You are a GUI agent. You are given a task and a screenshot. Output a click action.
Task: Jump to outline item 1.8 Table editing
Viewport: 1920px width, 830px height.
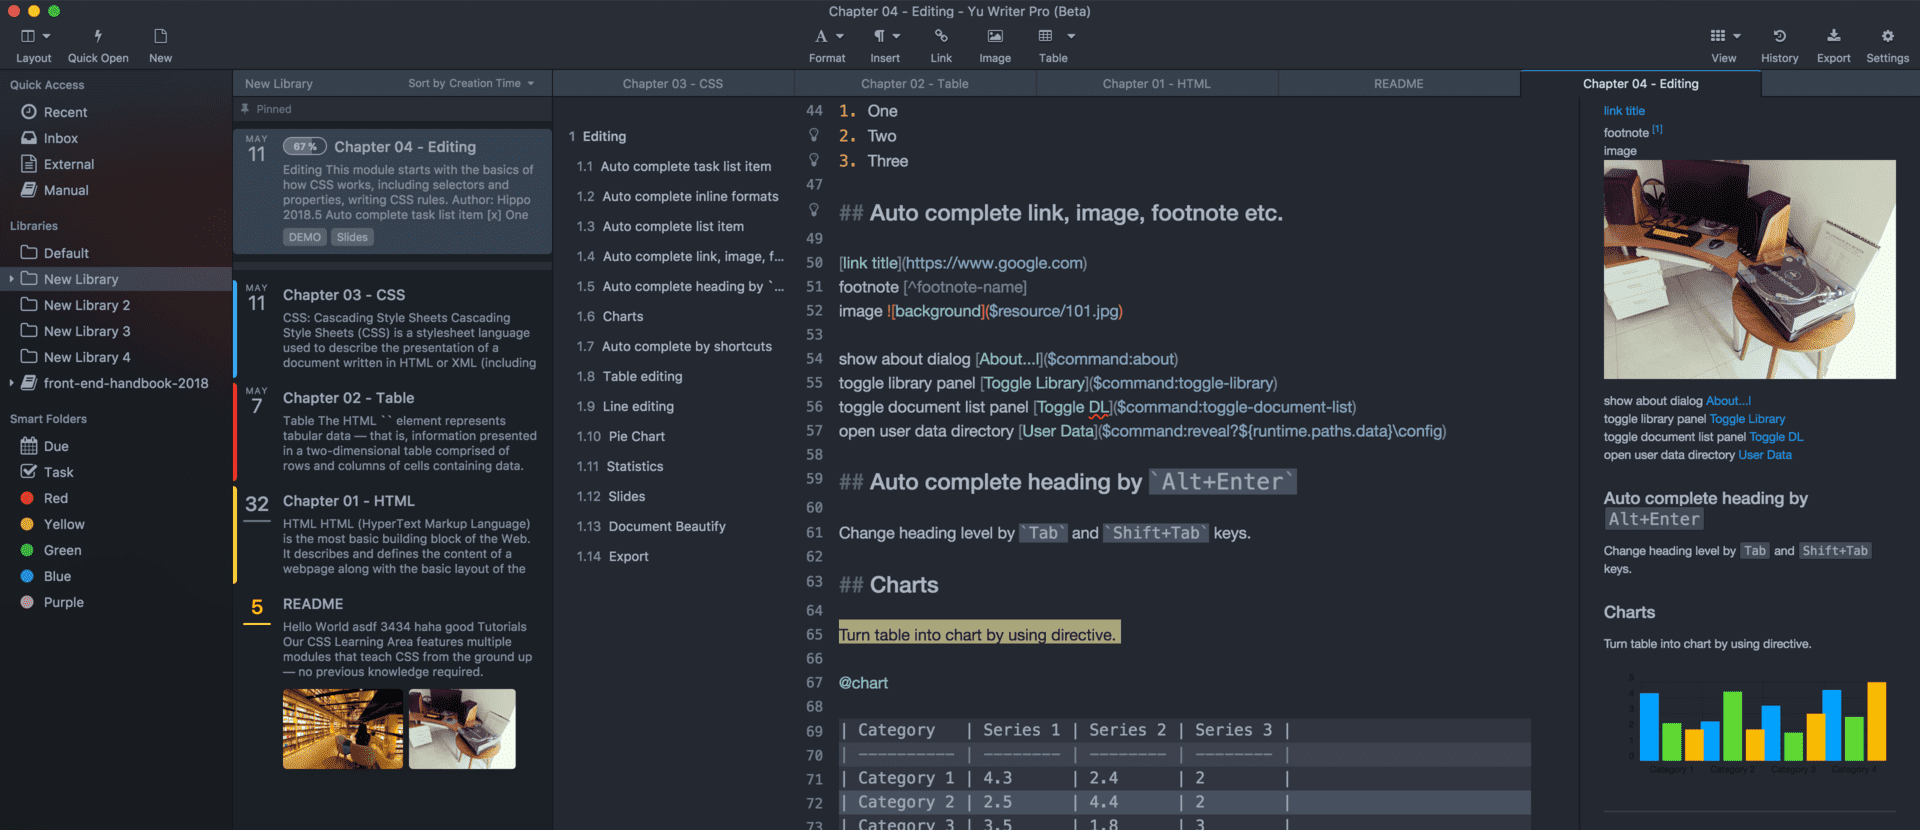point(629,376)
